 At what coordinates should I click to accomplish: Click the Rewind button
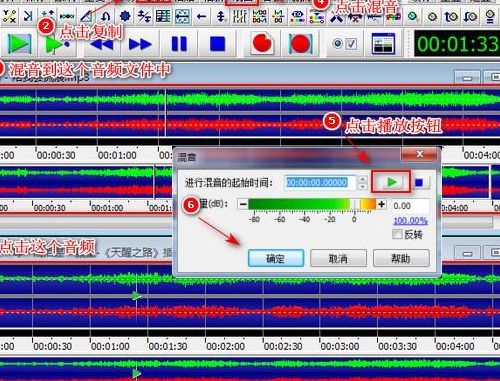[101, 44]
